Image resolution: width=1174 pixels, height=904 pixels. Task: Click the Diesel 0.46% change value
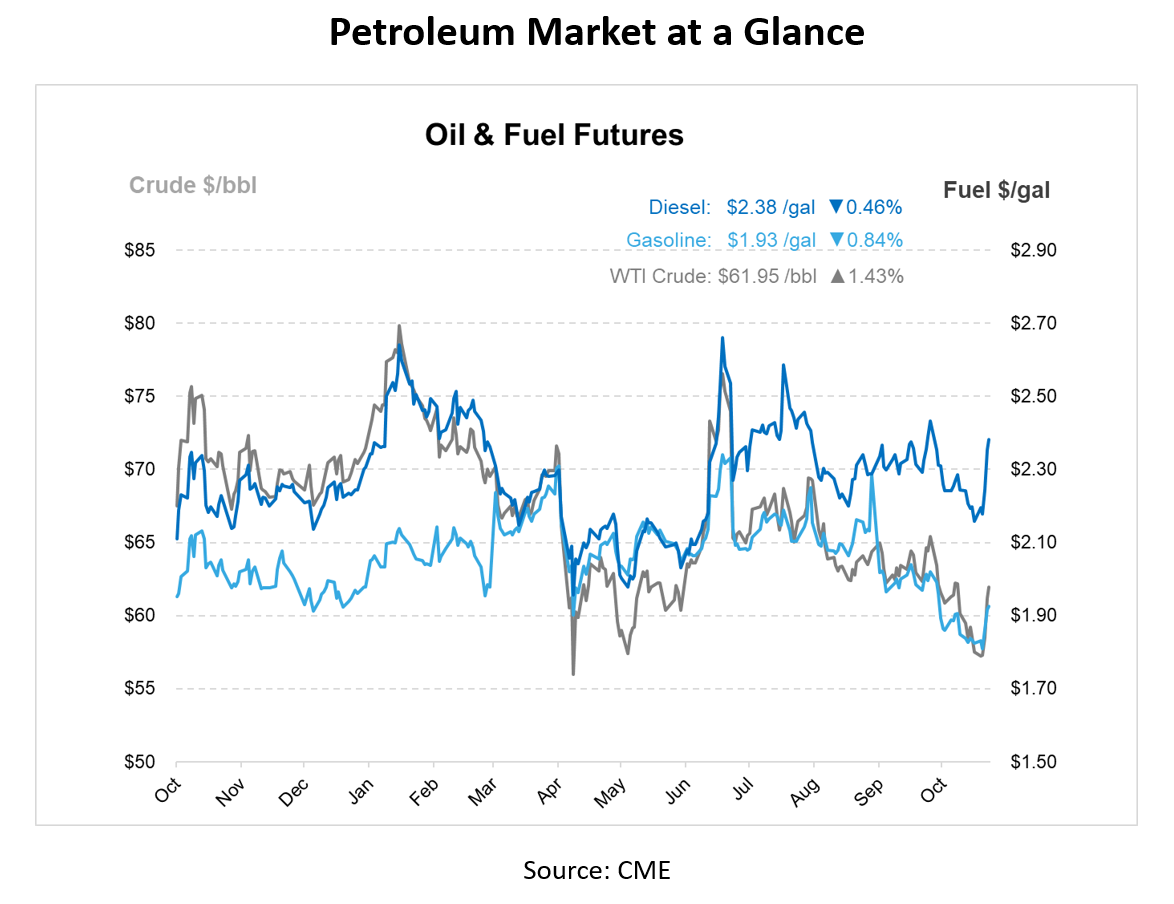click(x=874, y=208)
